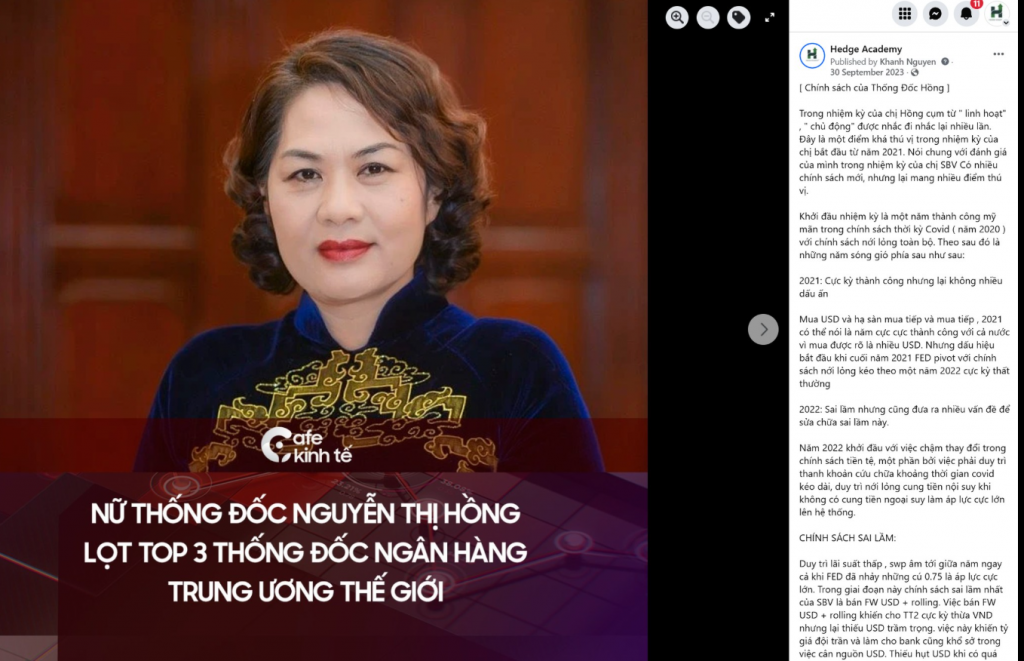The image size is (1024, 661).
Task: Open notifications bell with badge
Action: tap(966, 14)
